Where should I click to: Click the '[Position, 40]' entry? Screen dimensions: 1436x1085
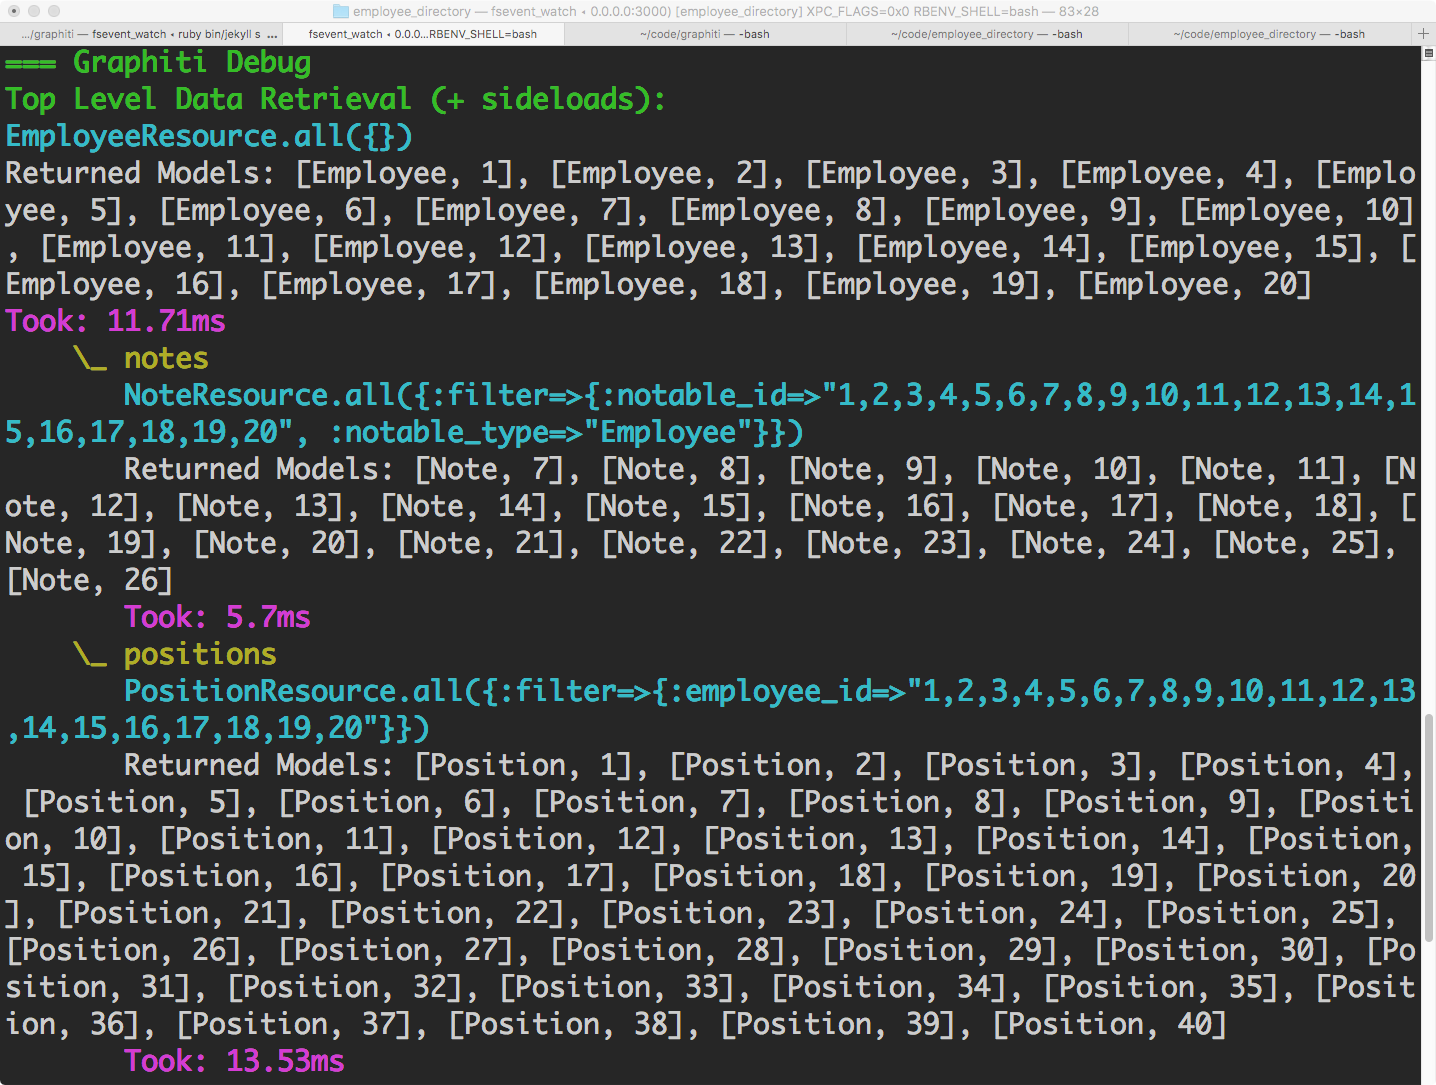tap(1110, 1024)
